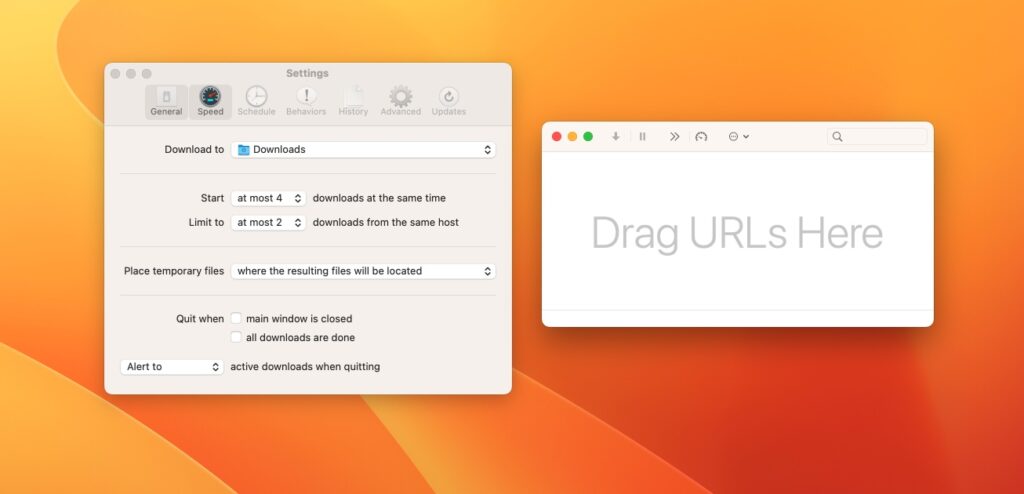Screen dimensions: 1024x494
Task: Click the magnifying glass search icon
Action: [x=837, y=137]
